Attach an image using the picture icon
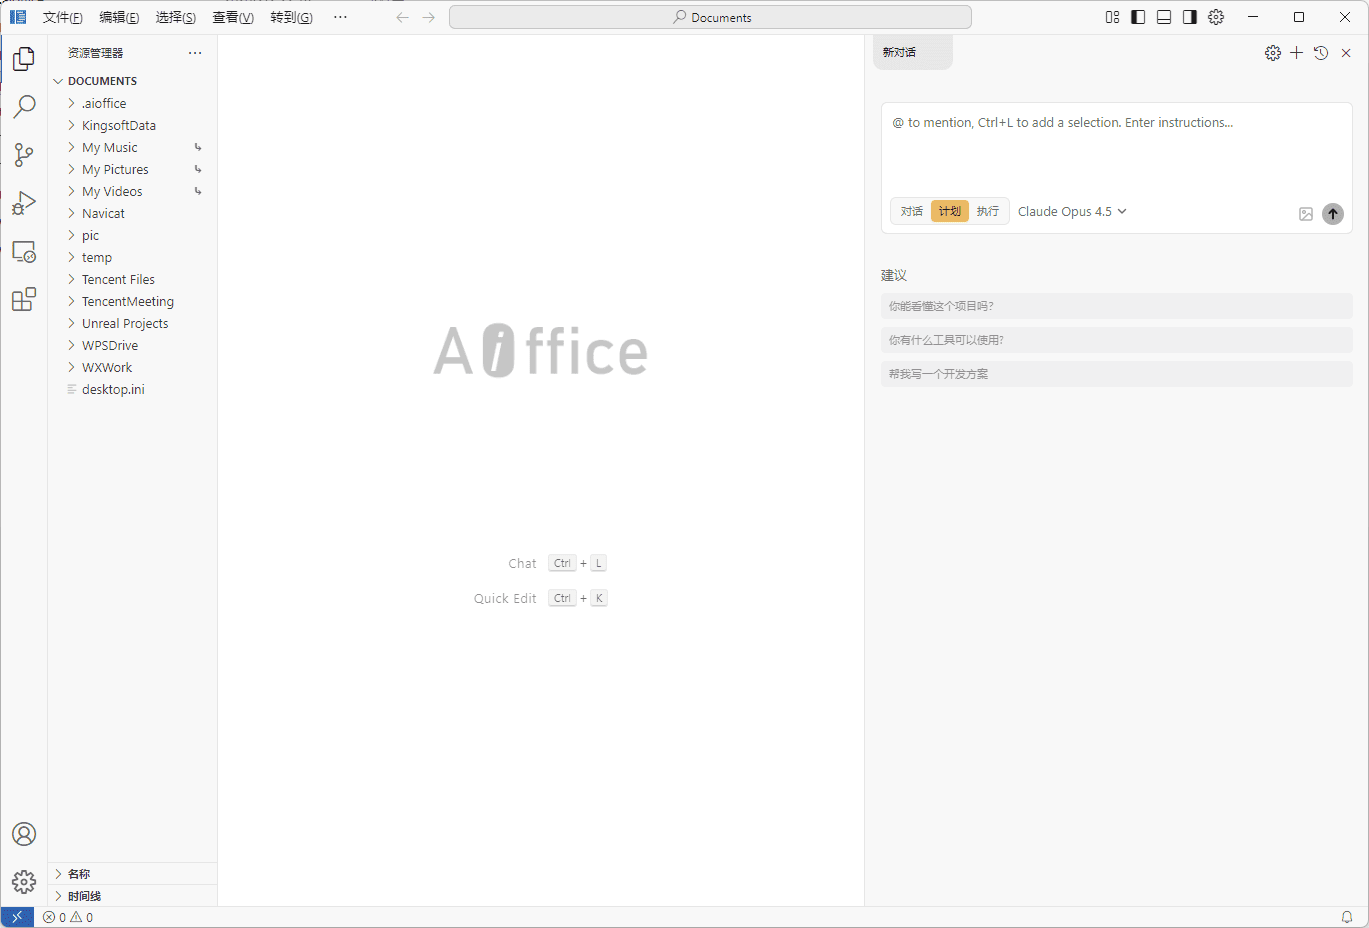 (1305, 213)
